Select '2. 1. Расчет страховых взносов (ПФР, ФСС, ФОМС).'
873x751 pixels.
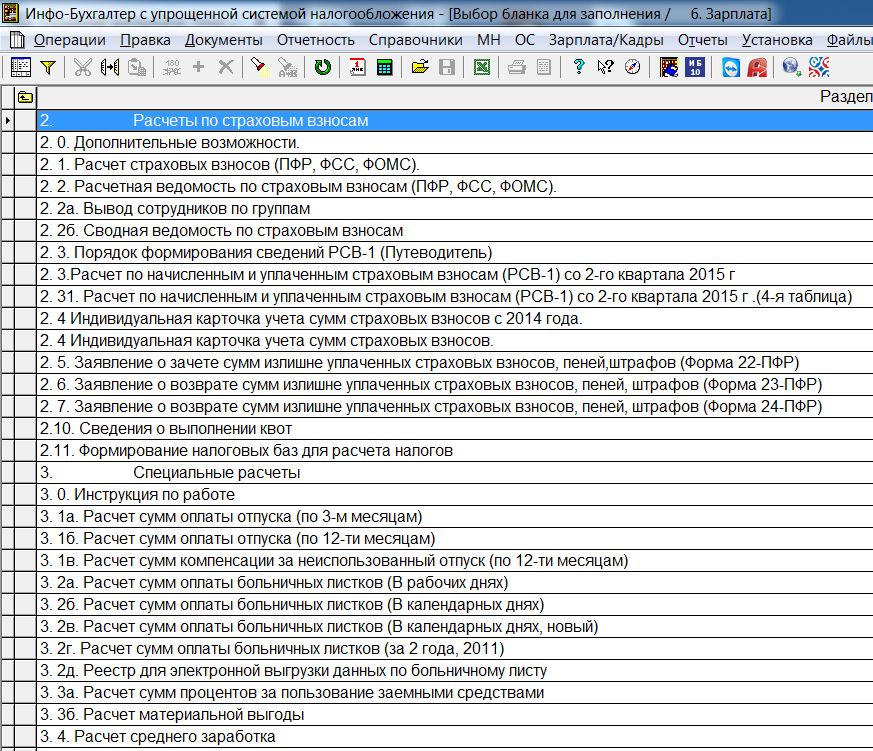coord(455,165)
